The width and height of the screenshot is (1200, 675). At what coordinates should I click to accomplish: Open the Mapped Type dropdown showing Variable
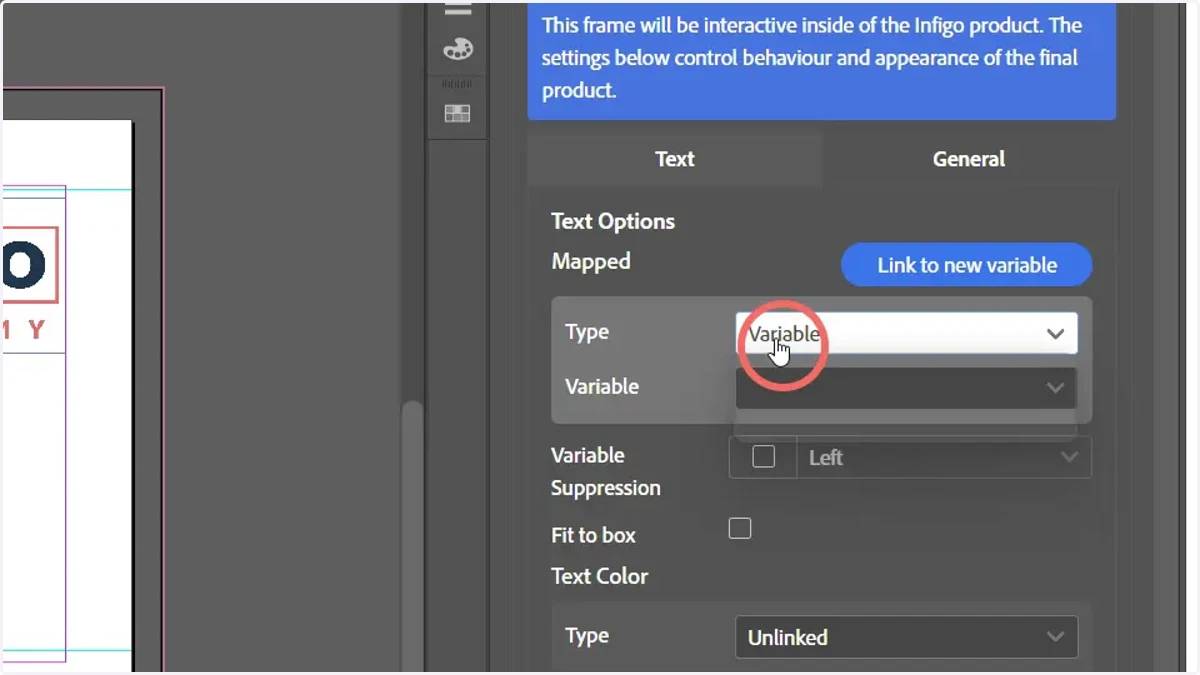[x=907, y=333]
